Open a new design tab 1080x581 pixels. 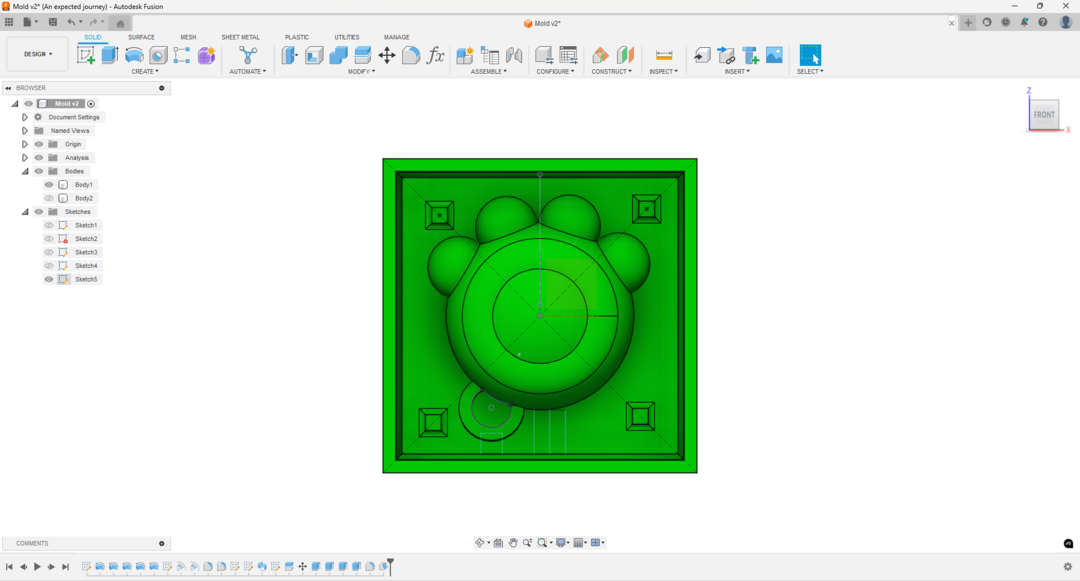(968, 23)
